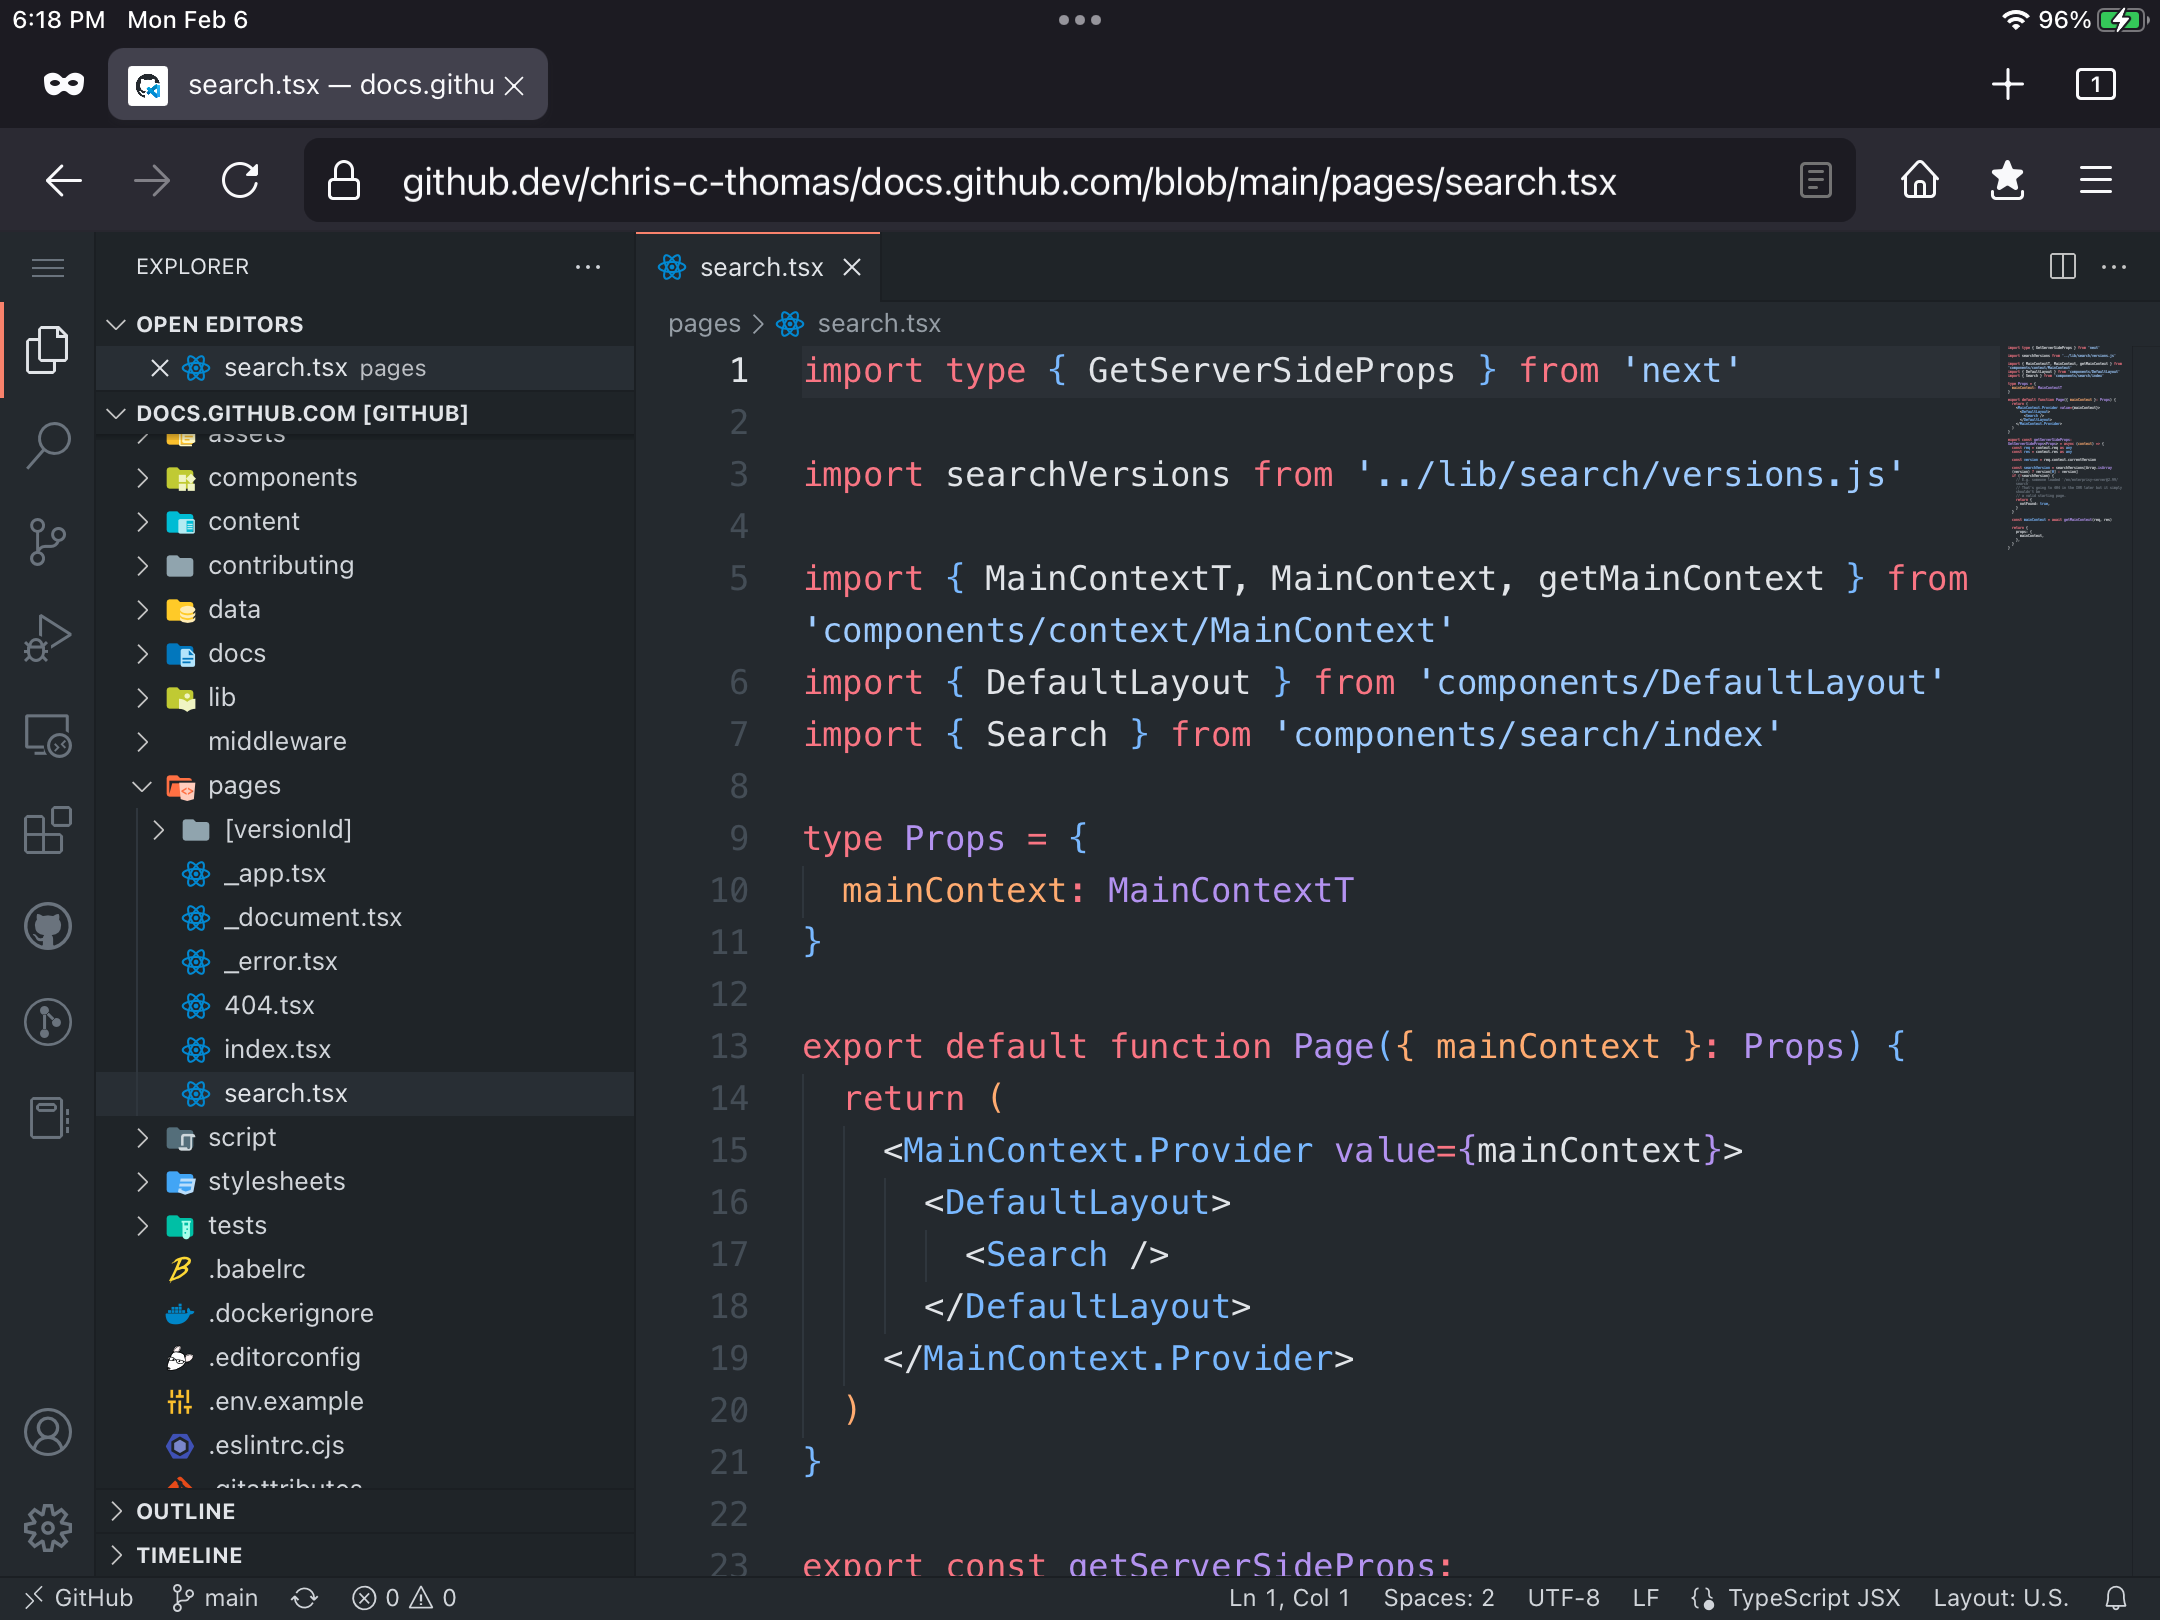Image resolution: width=2160 pixels, height=1620 pixels.
Task: Toggle private browsing mask icon
Action: (x=64, y=84)
